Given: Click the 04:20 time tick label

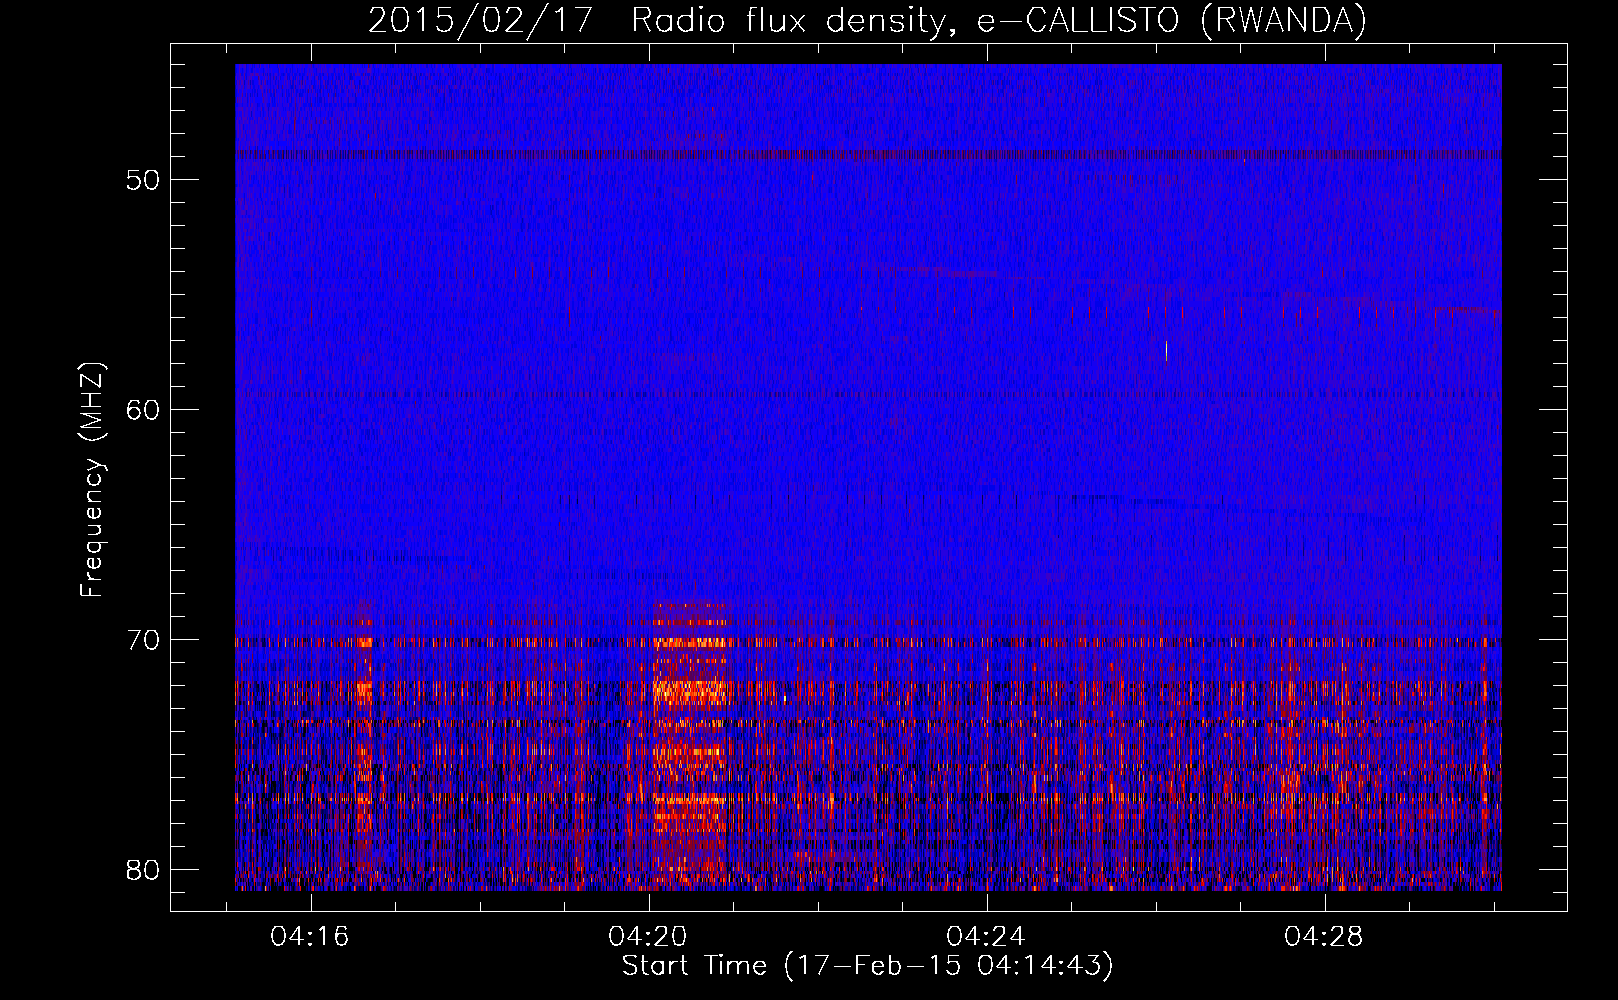Looking at the screenshot, I should (x=649, y=937).
